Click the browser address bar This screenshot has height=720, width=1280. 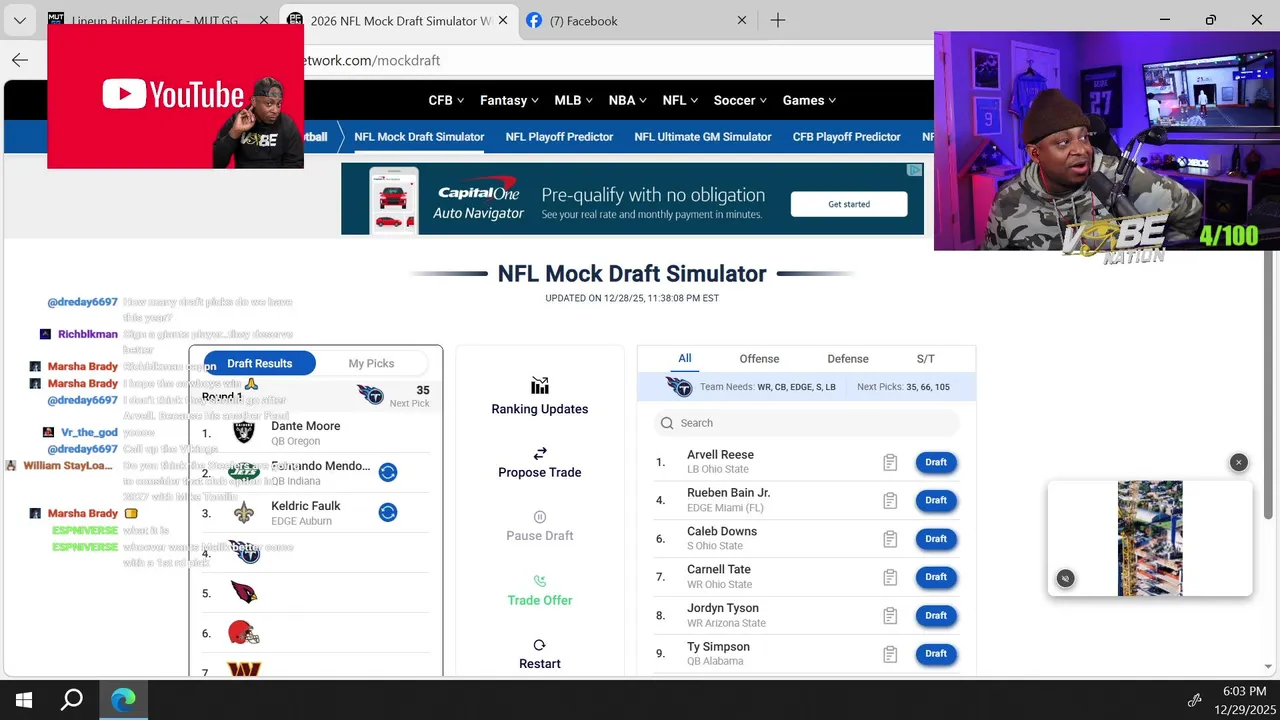tap(620, 60)
